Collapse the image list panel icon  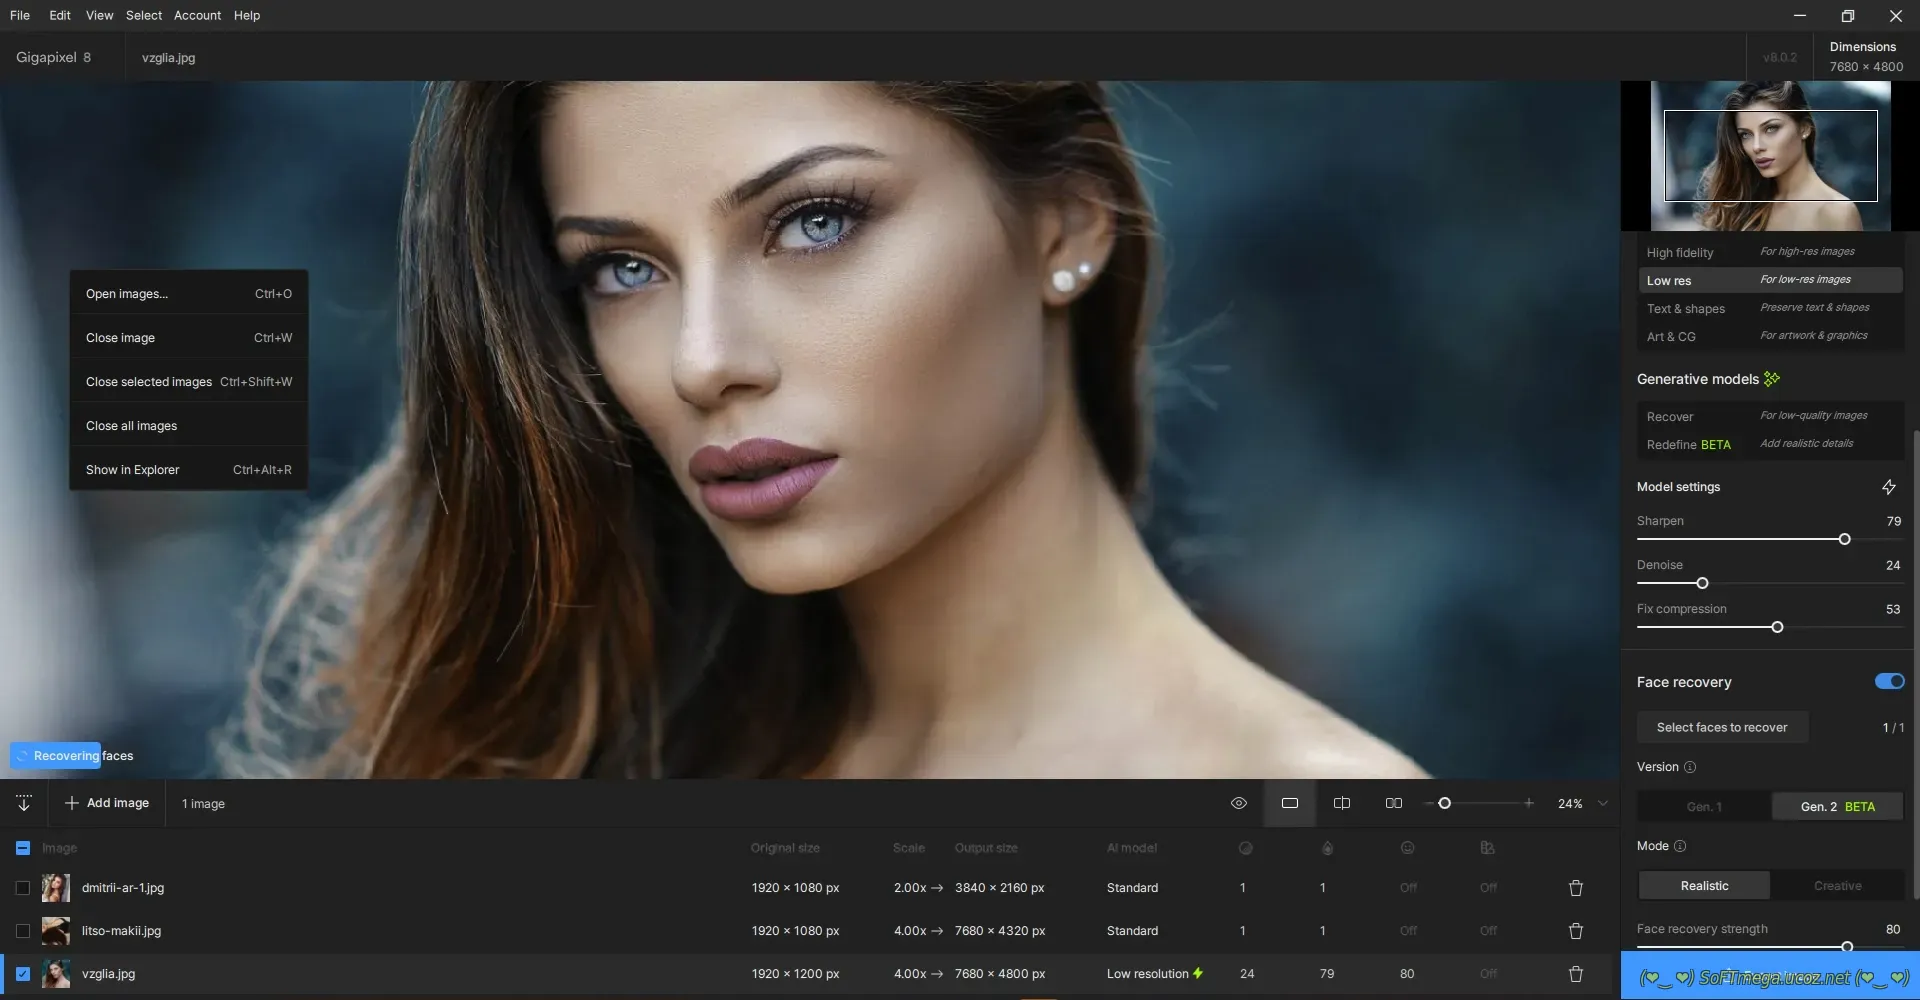(x=24, y=804)
